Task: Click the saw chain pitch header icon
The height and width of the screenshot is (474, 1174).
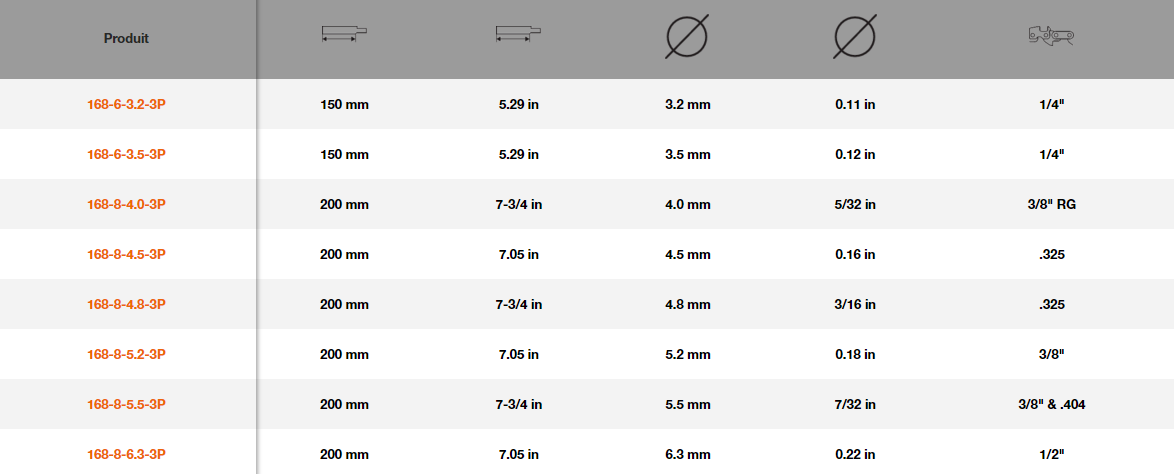Action: point(1052,36)
